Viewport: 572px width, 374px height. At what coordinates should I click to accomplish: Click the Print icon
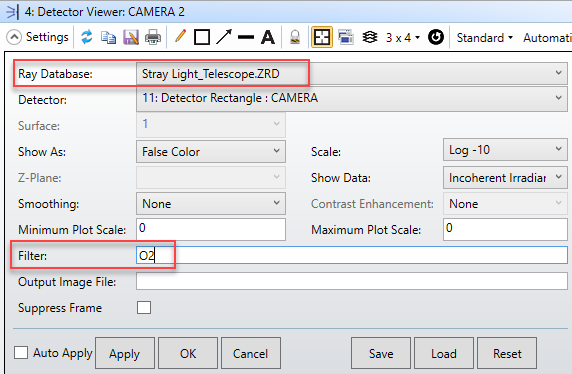coord(153,37)
